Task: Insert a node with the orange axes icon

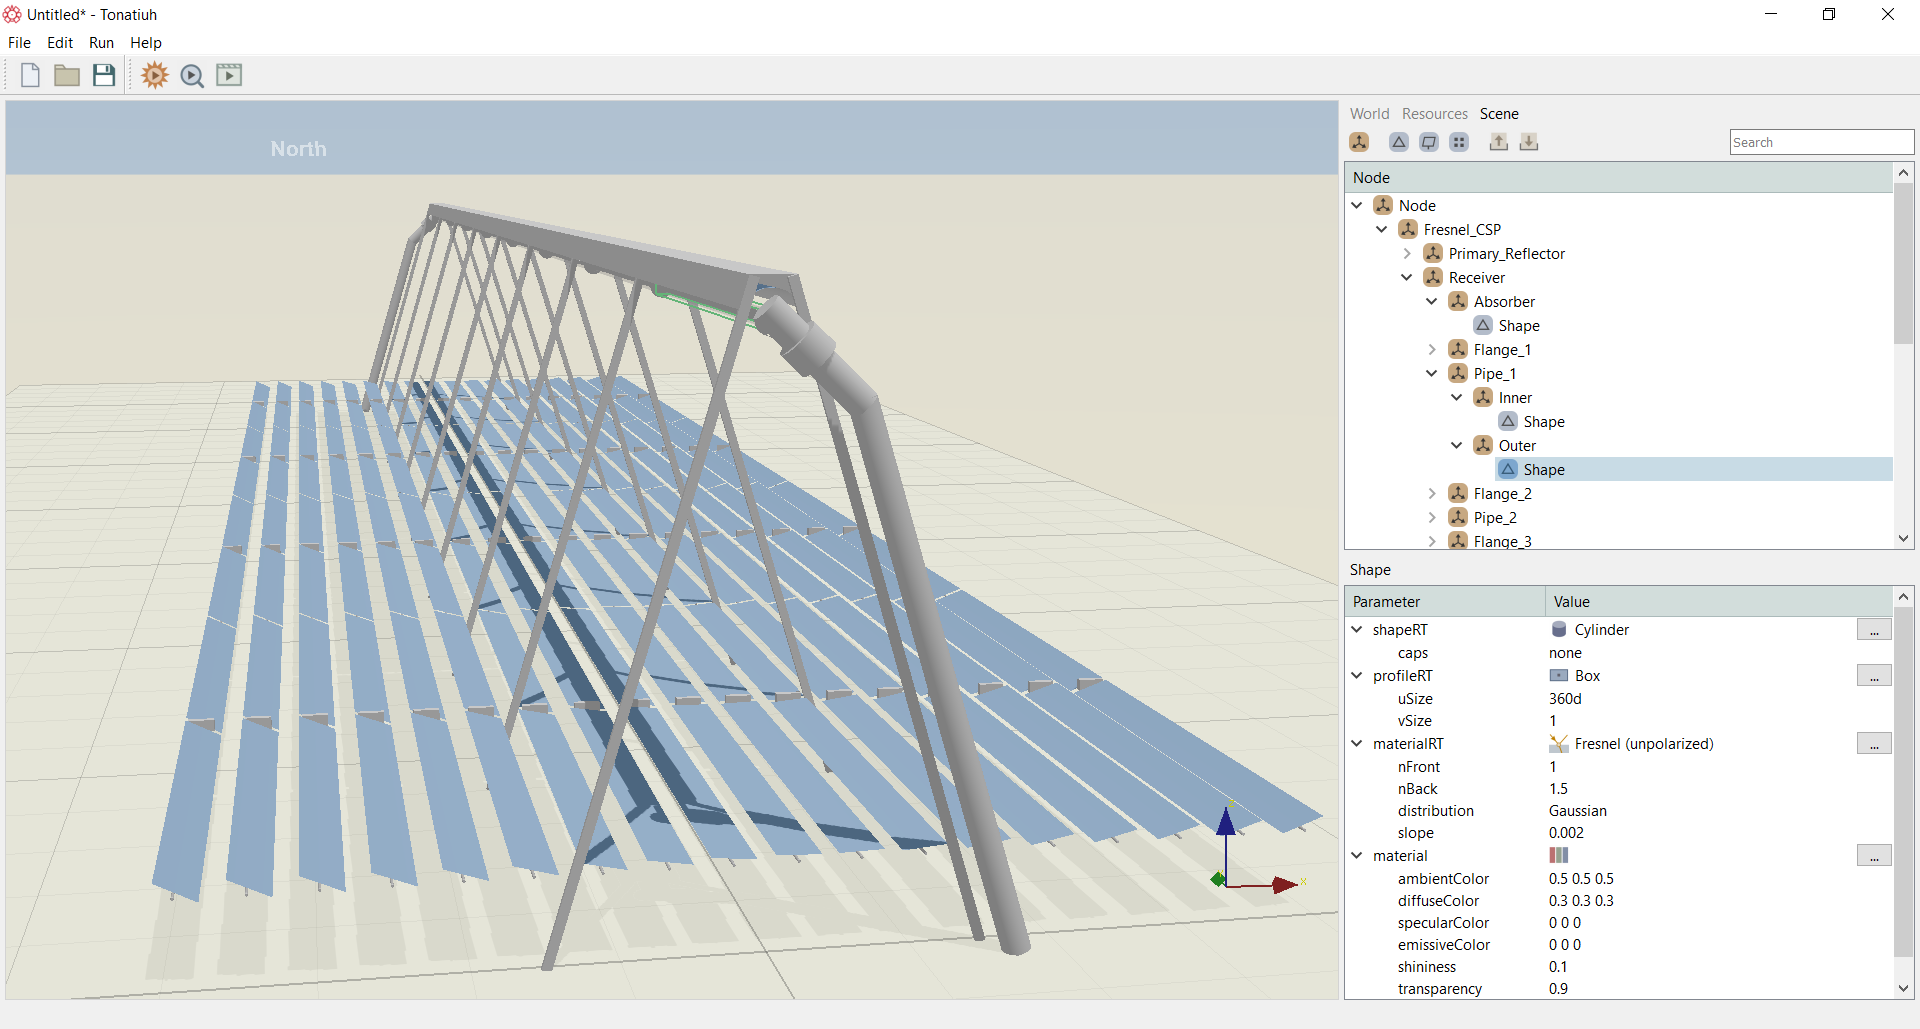Action: (x=1359, y=142)
